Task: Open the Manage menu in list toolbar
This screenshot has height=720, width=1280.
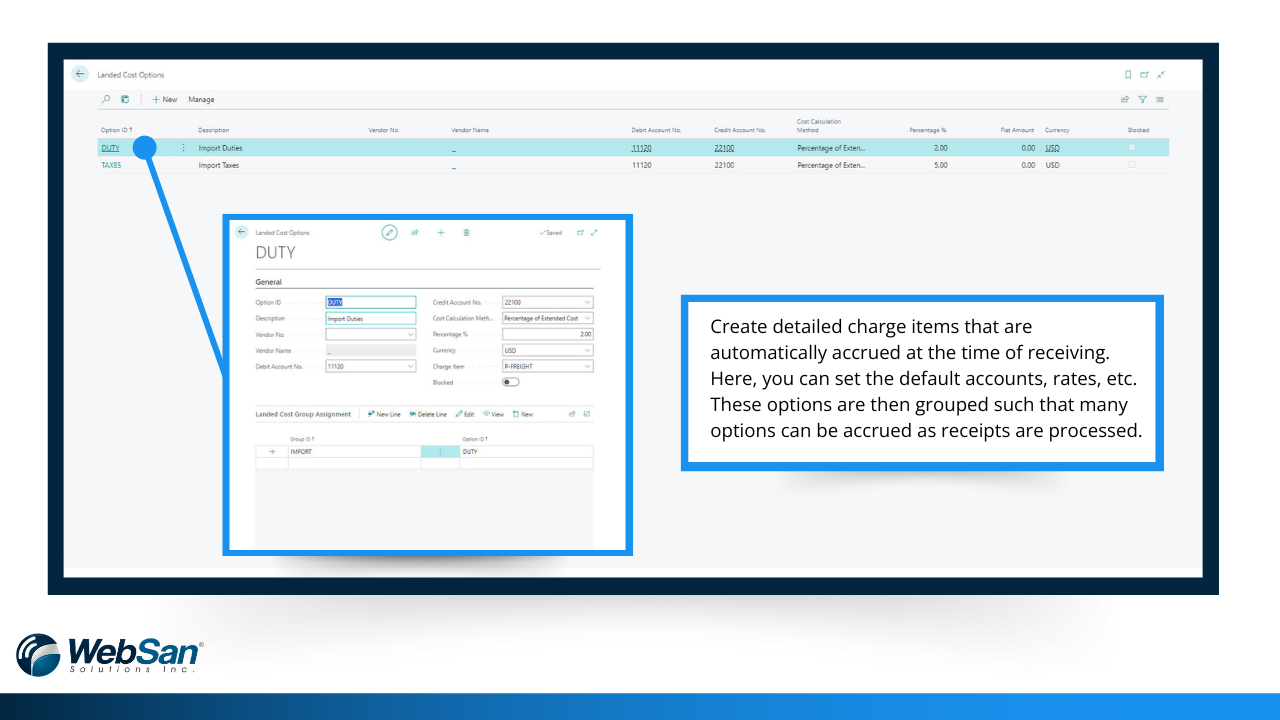Action: pos(201,99)
